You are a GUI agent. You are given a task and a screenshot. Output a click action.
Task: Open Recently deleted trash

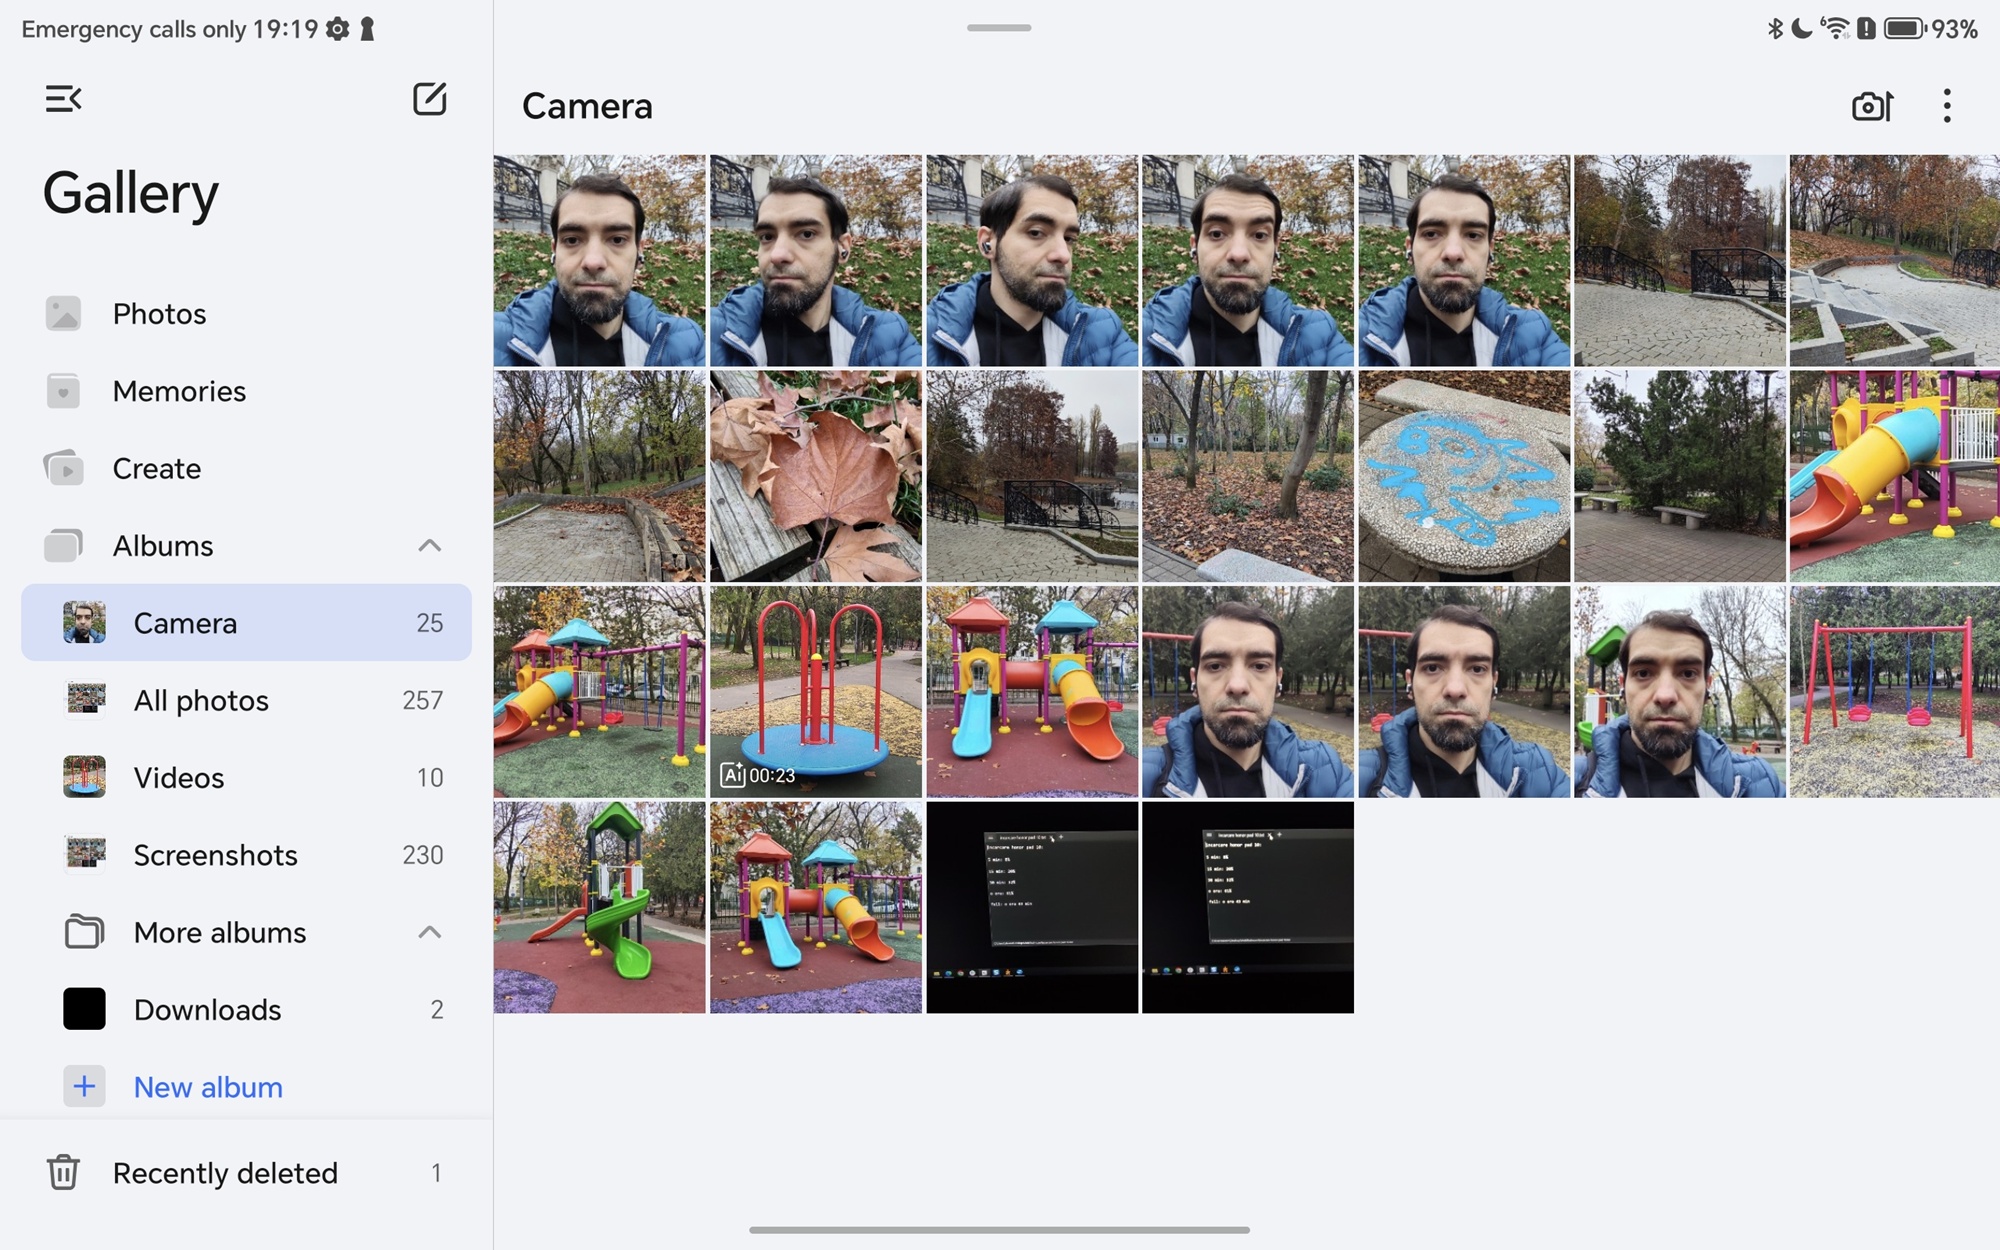click(225, 1173)
